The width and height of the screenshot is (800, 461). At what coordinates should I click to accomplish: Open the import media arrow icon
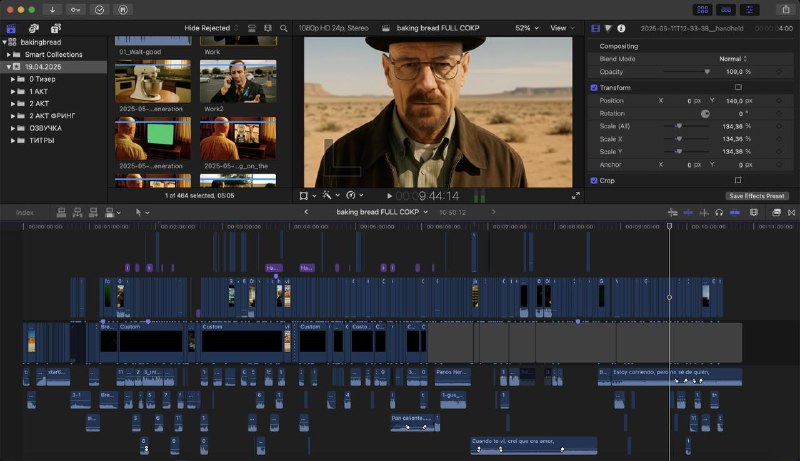pyautogui.click(x=52, y=10)
